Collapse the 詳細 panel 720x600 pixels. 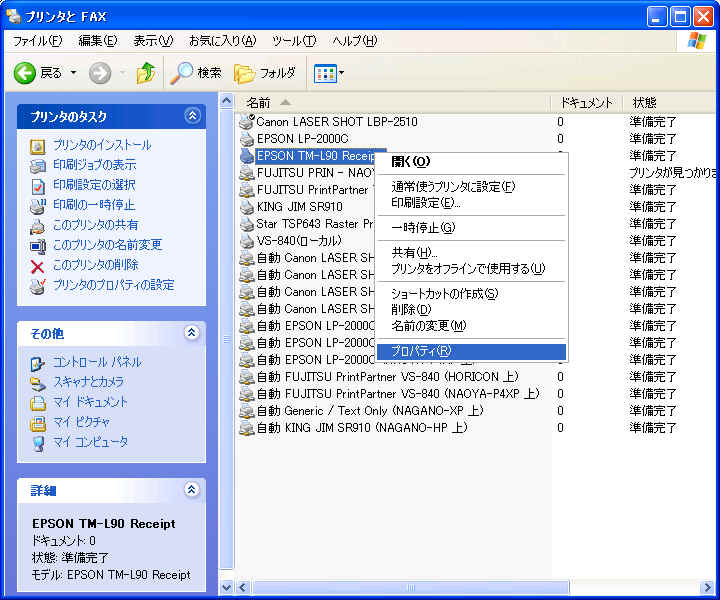192,489
